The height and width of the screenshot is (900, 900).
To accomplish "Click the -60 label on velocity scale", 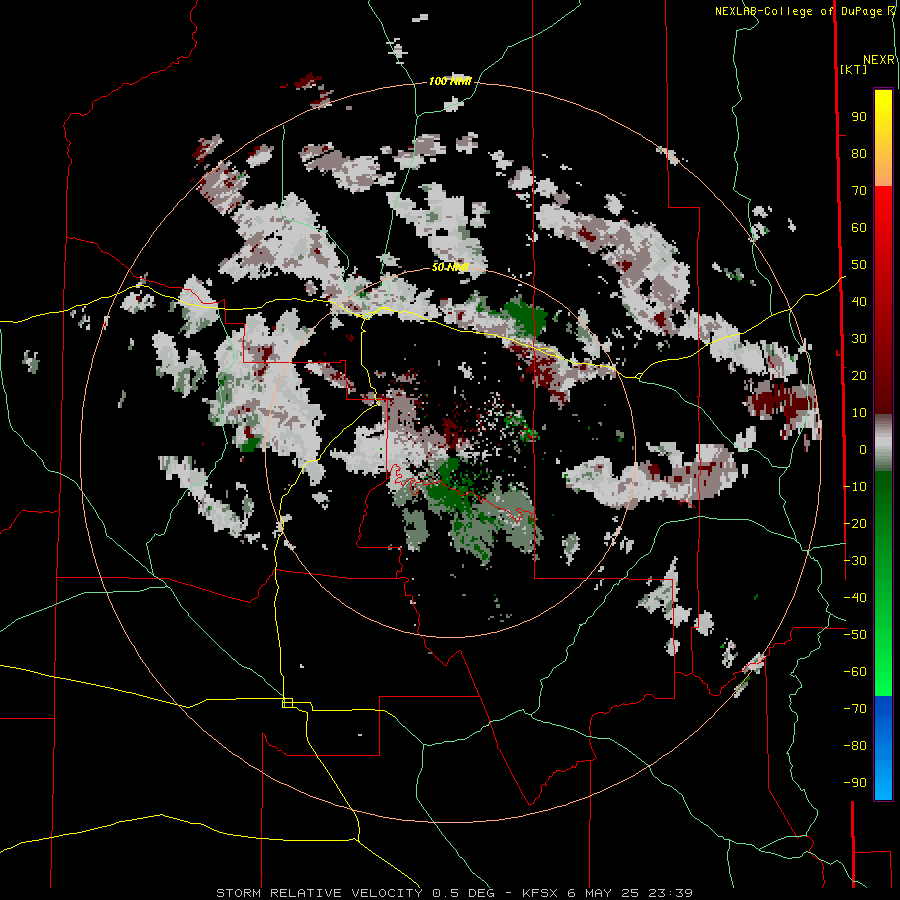I will click(855, 672).
